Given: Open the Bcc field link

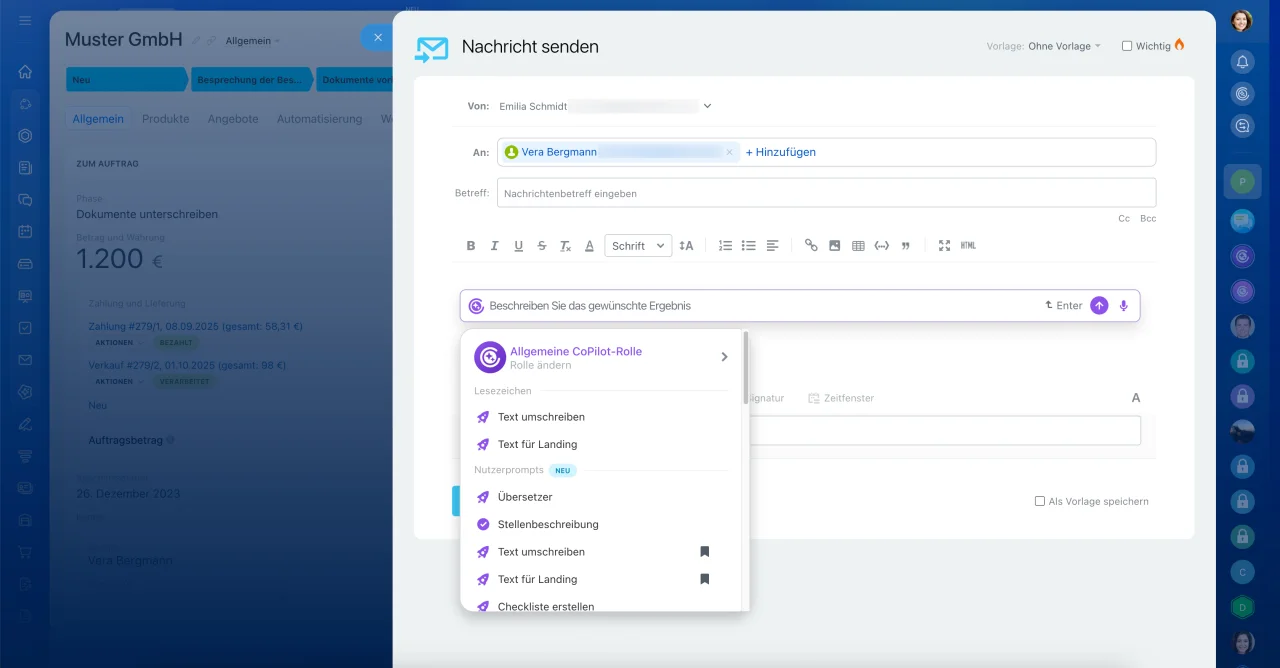Looking at the screenshot, I should 1148,218.
